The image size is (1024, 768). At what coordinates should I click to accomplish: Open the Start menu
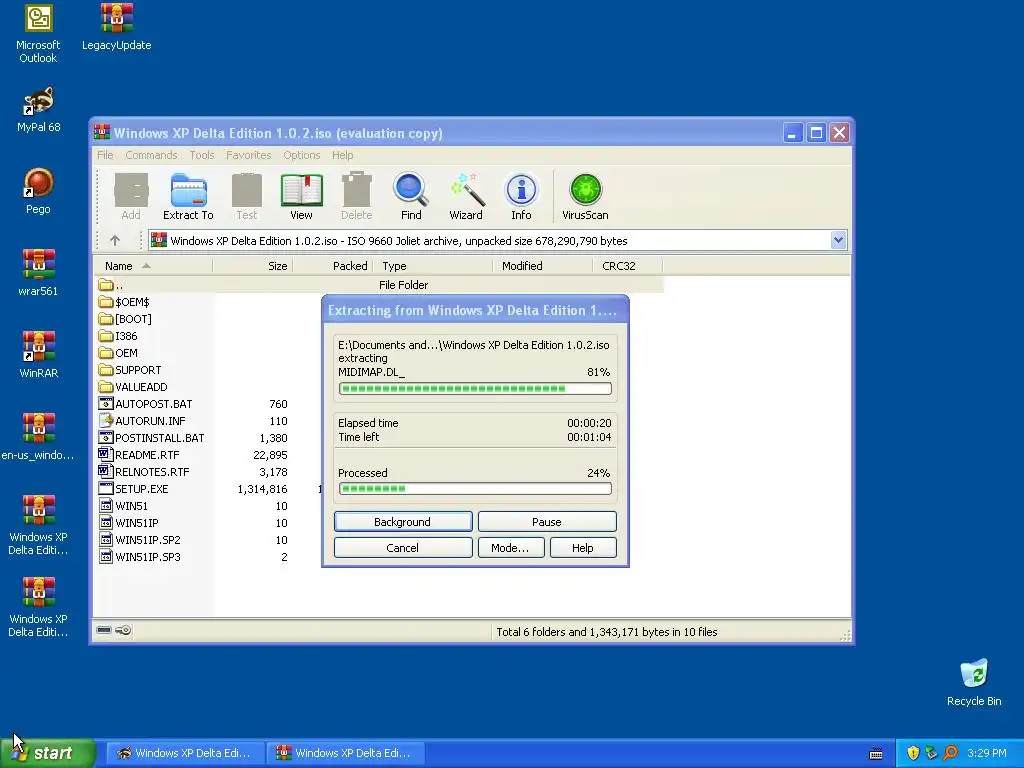pos(47,753)
